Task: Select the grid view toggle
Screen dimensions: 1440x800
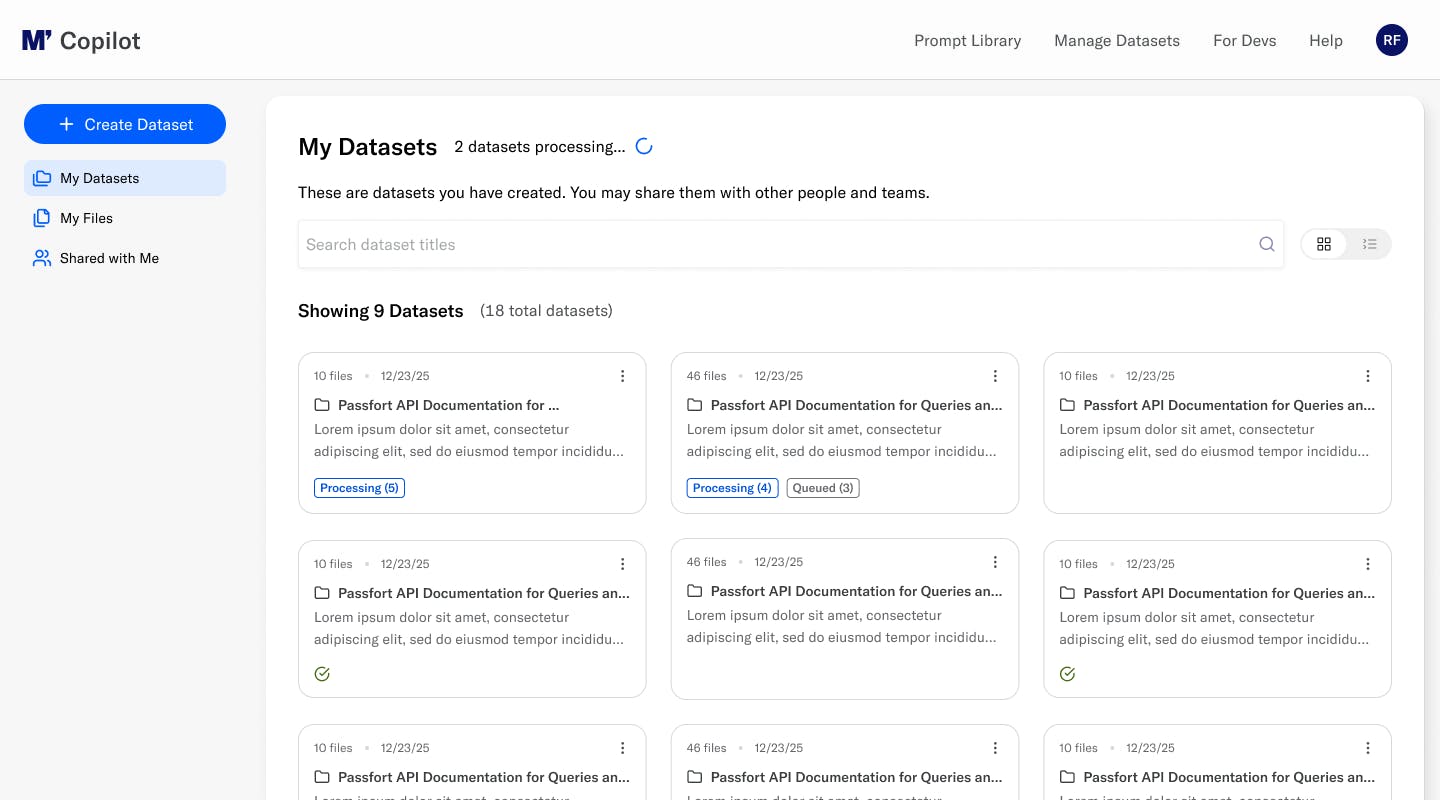Action: pos(1324,244)
